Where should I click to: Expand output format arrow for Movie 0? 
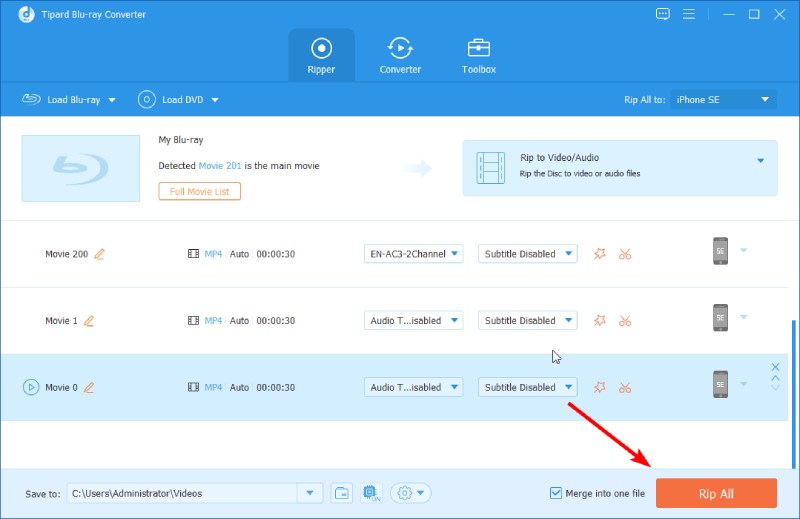click(x=743, y=384)
